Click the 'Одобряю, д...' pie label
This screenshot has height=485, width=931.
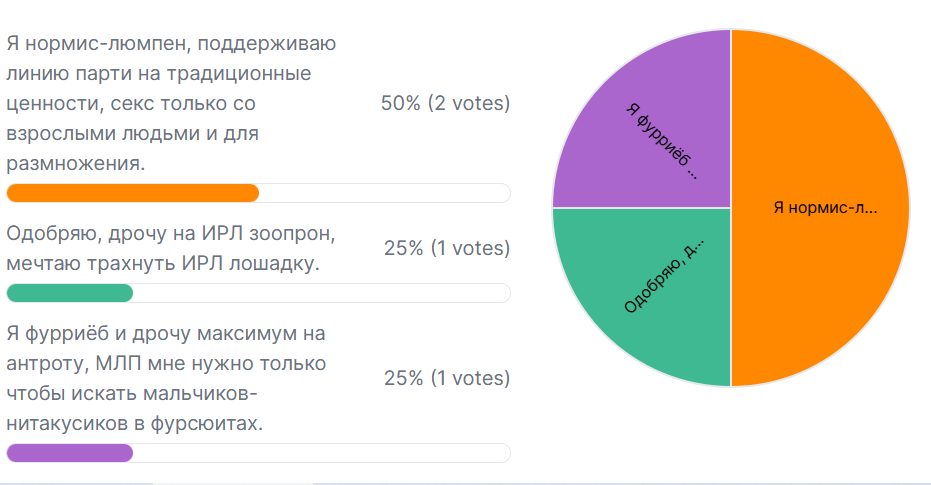pyautogui.click(x=664, y=276)
